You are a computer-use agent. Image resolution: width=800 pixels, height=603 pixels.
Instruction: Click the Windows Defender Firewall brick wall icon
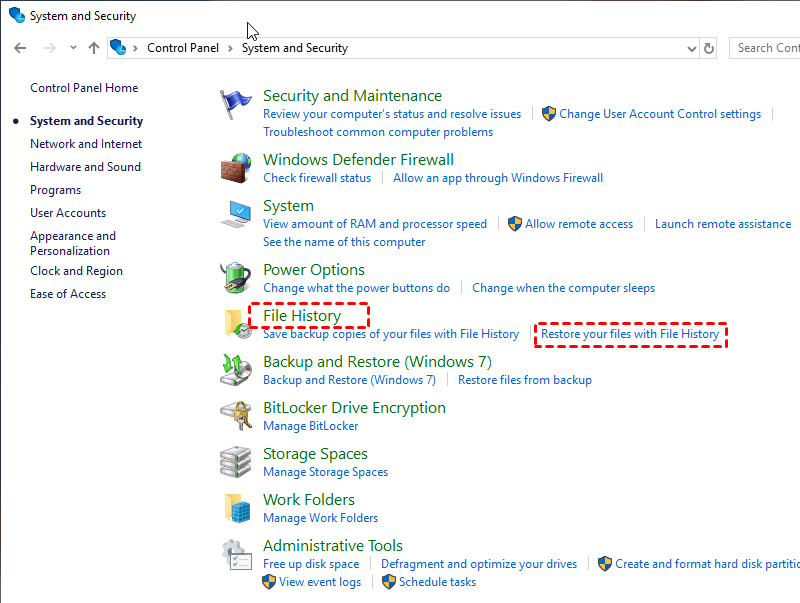[236, 168]
